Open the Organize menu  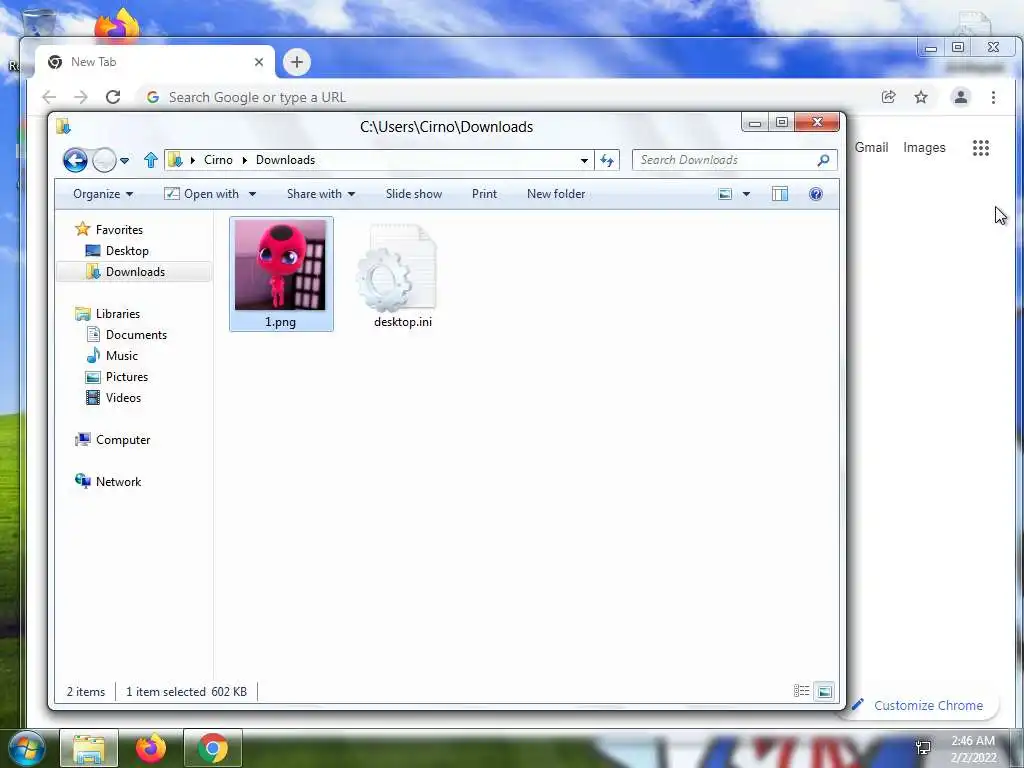(x=103, y=194)
